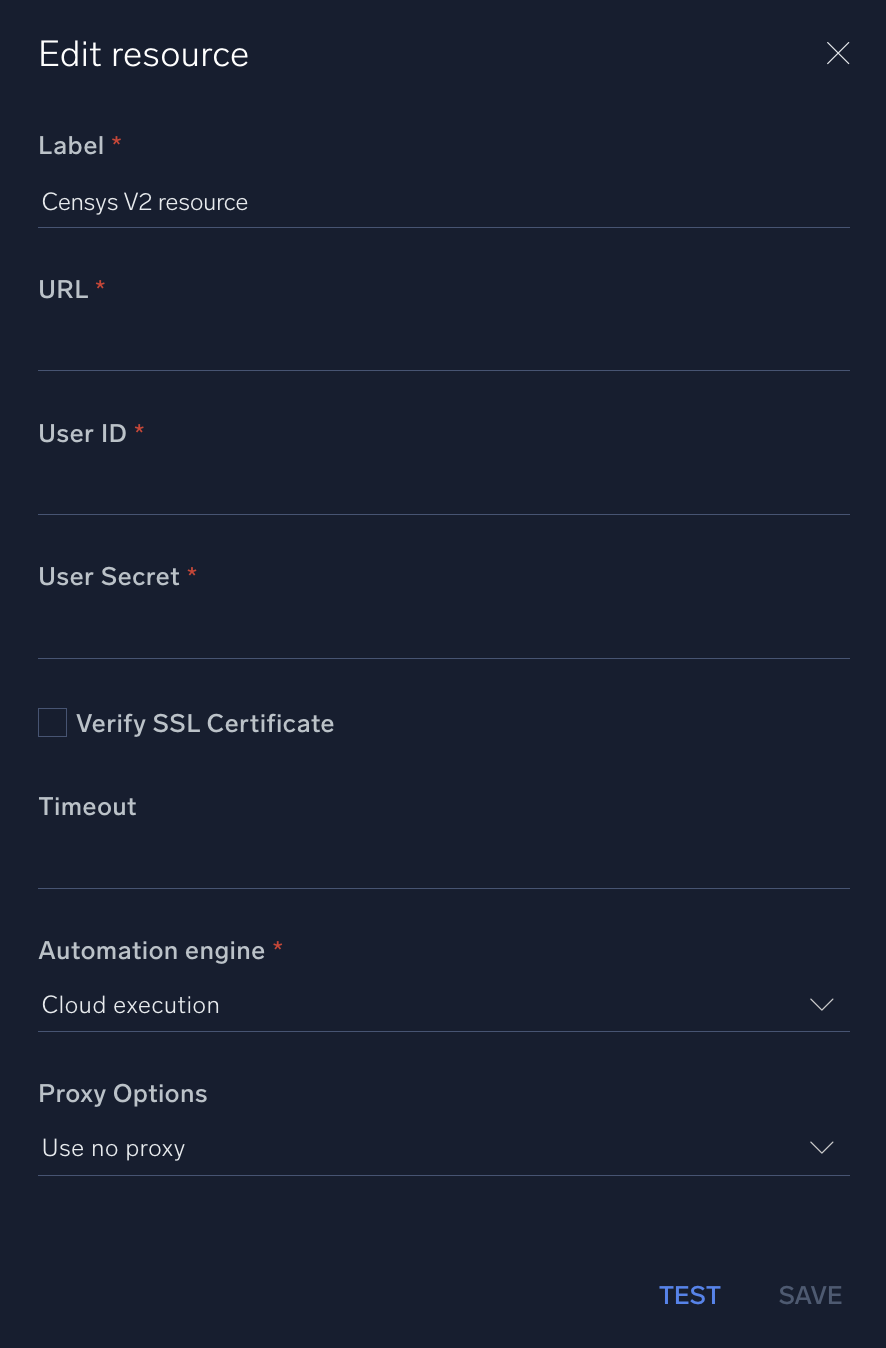The image size is (886, 1348).
Task: Click the URL required asterisk
Action: pyautogui.click(x=100, y=286)
